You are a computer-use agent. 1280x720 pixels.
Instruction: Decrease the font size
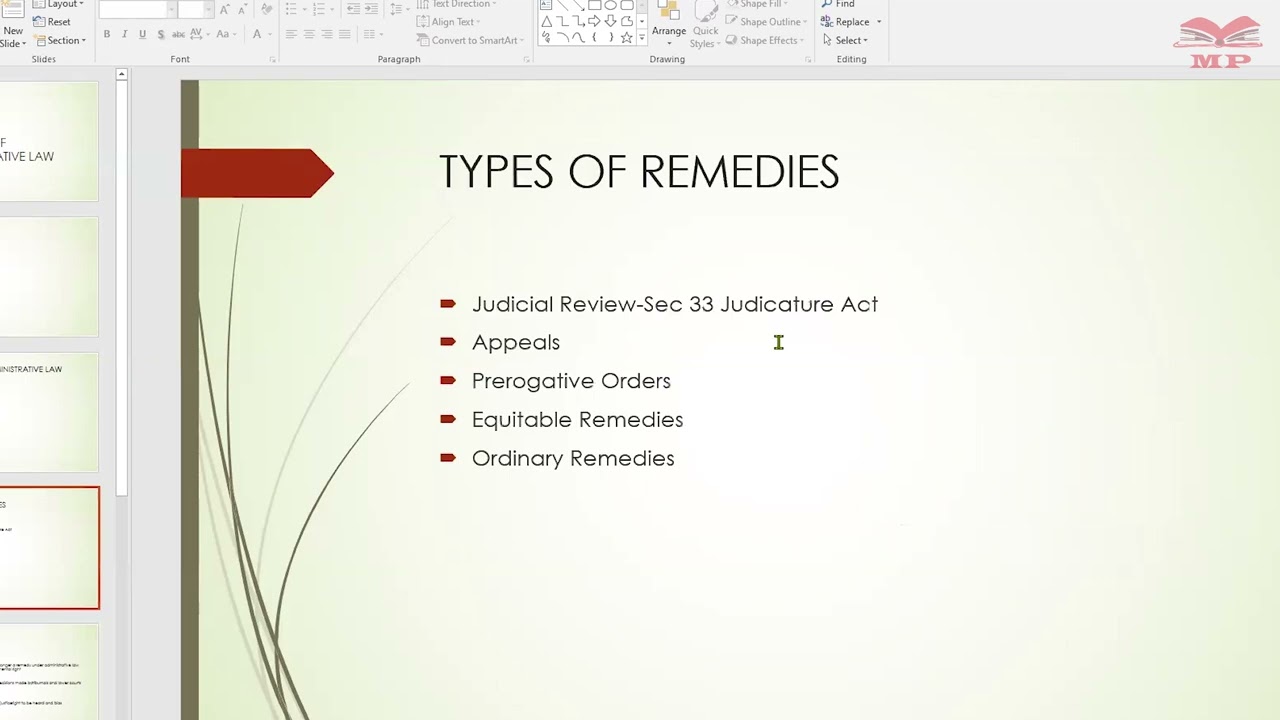click(x=242, y=9)
